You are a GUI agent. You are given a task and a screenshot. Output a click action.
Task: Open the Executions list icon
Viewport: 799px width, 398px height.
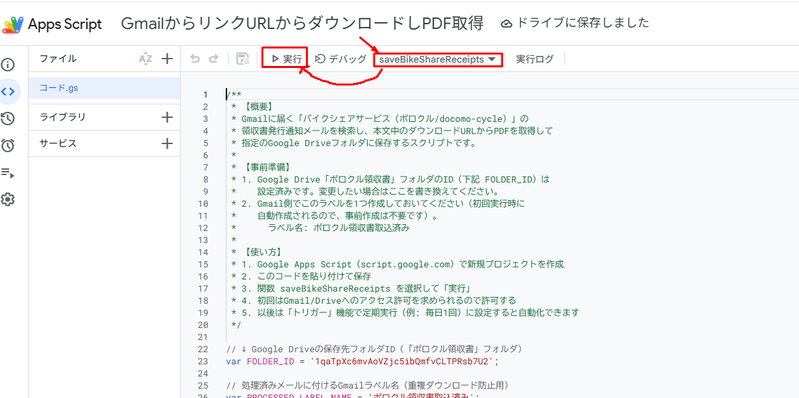tap(7, 173)
